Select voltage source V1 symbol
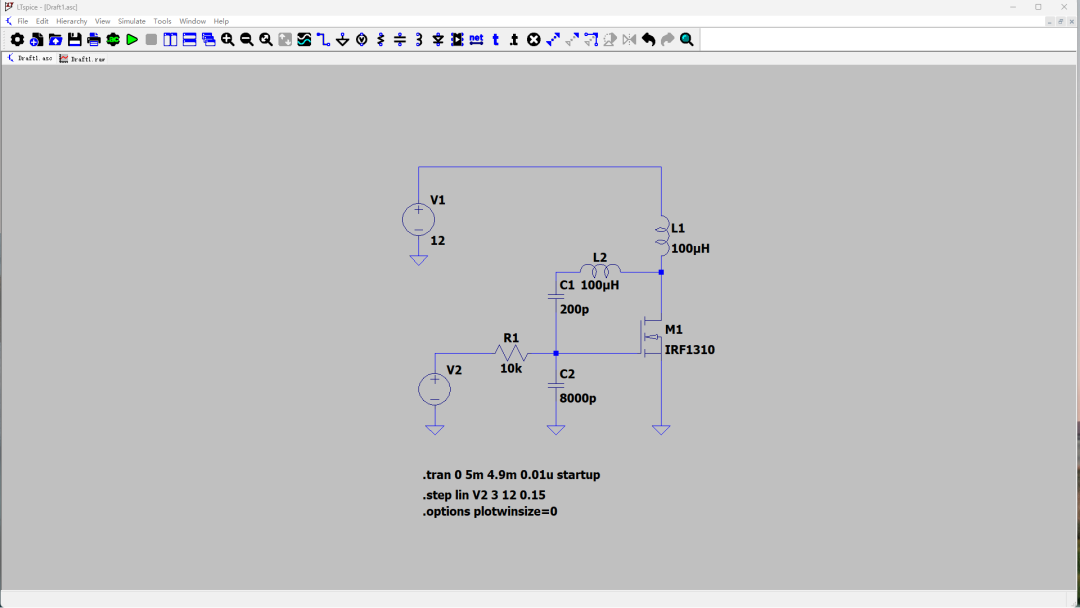Viewport: 1080px width, 608px height. tap(418, 220)
